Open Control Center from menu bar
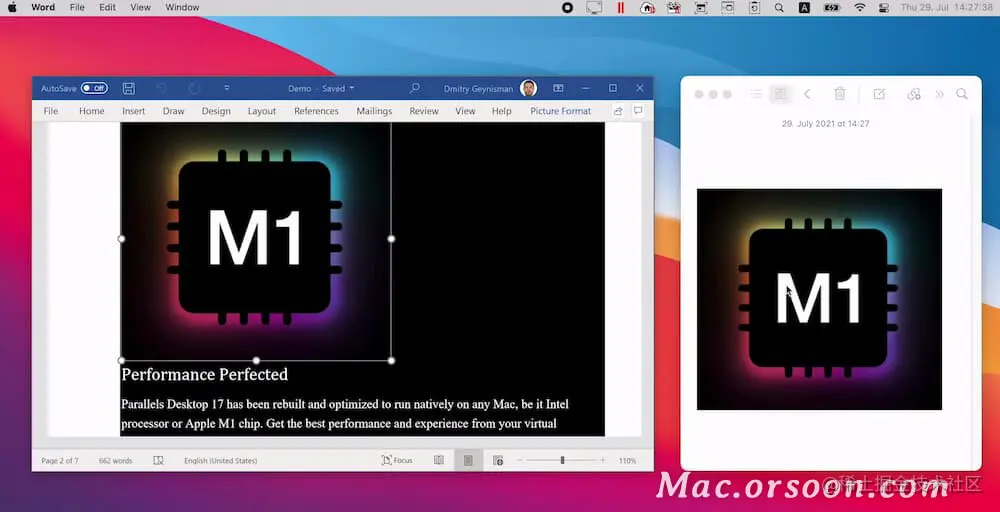Screen dimensions: 1000x512 tap(884, 8)
